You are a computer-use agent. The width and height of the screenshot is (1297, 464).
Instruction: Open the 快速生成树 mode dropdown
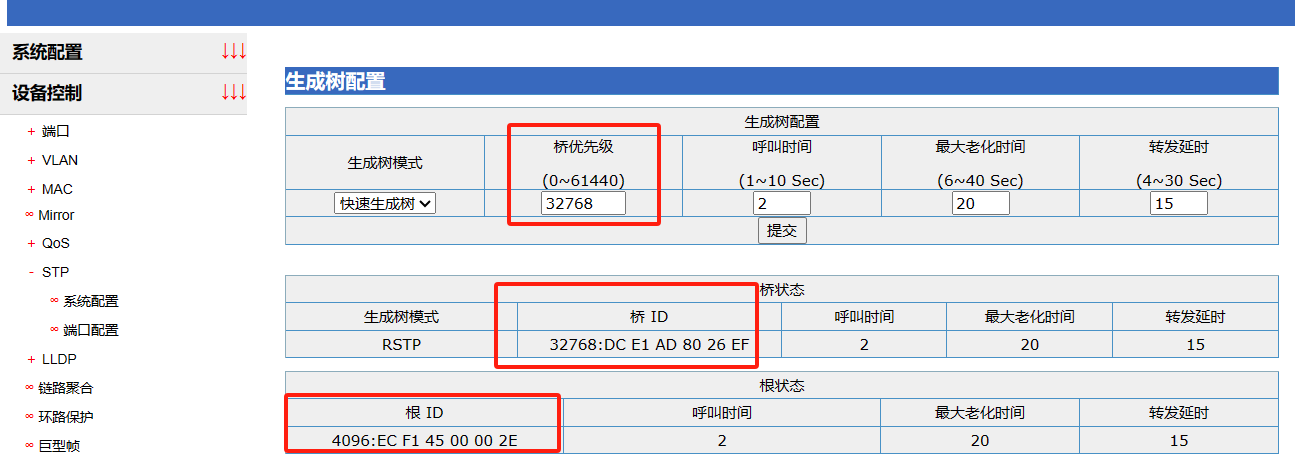click(x=385, y=203)
